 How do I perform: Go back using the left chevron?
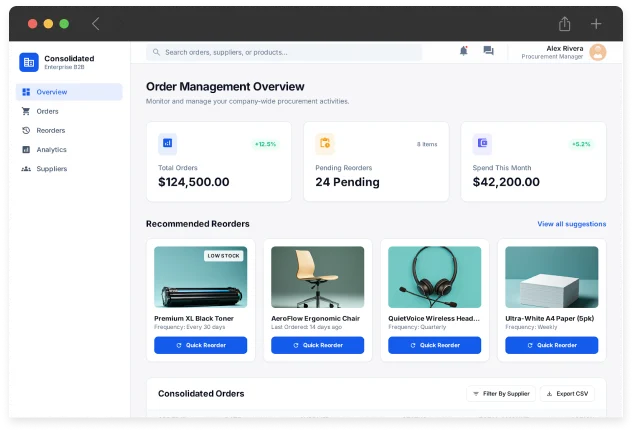tap(96, 24)
